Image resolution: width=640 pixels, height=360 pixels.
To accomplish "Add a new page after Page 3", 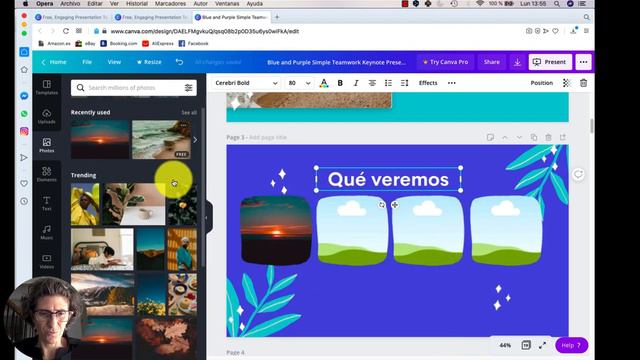I will click(x=563, y=138).
